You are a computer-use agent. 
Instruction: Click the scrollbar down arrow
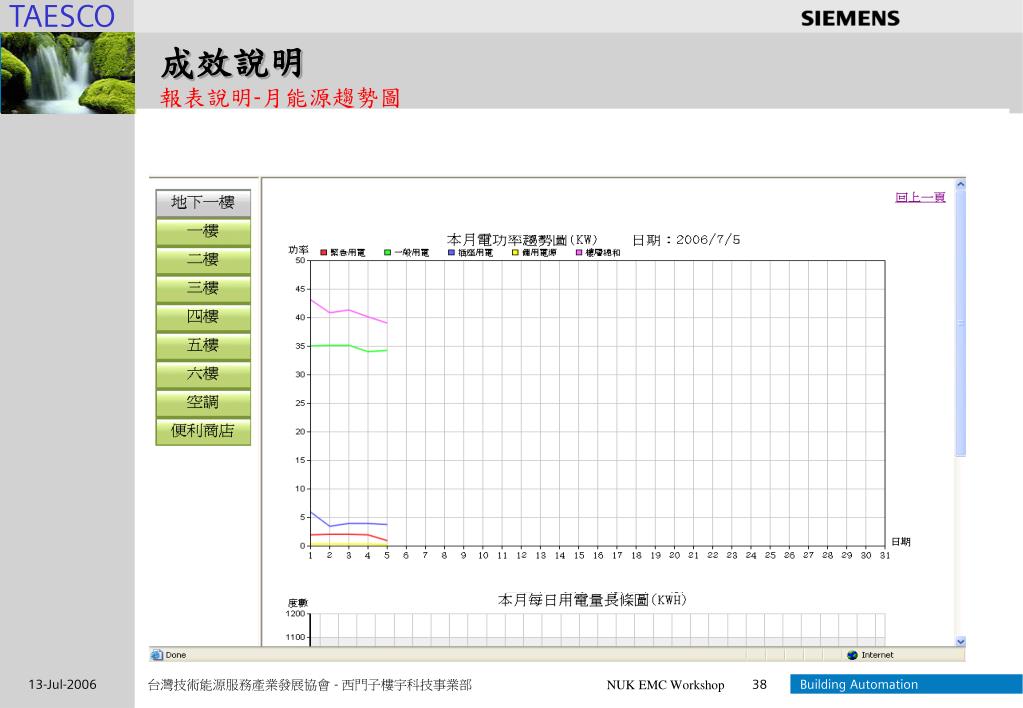960,641
